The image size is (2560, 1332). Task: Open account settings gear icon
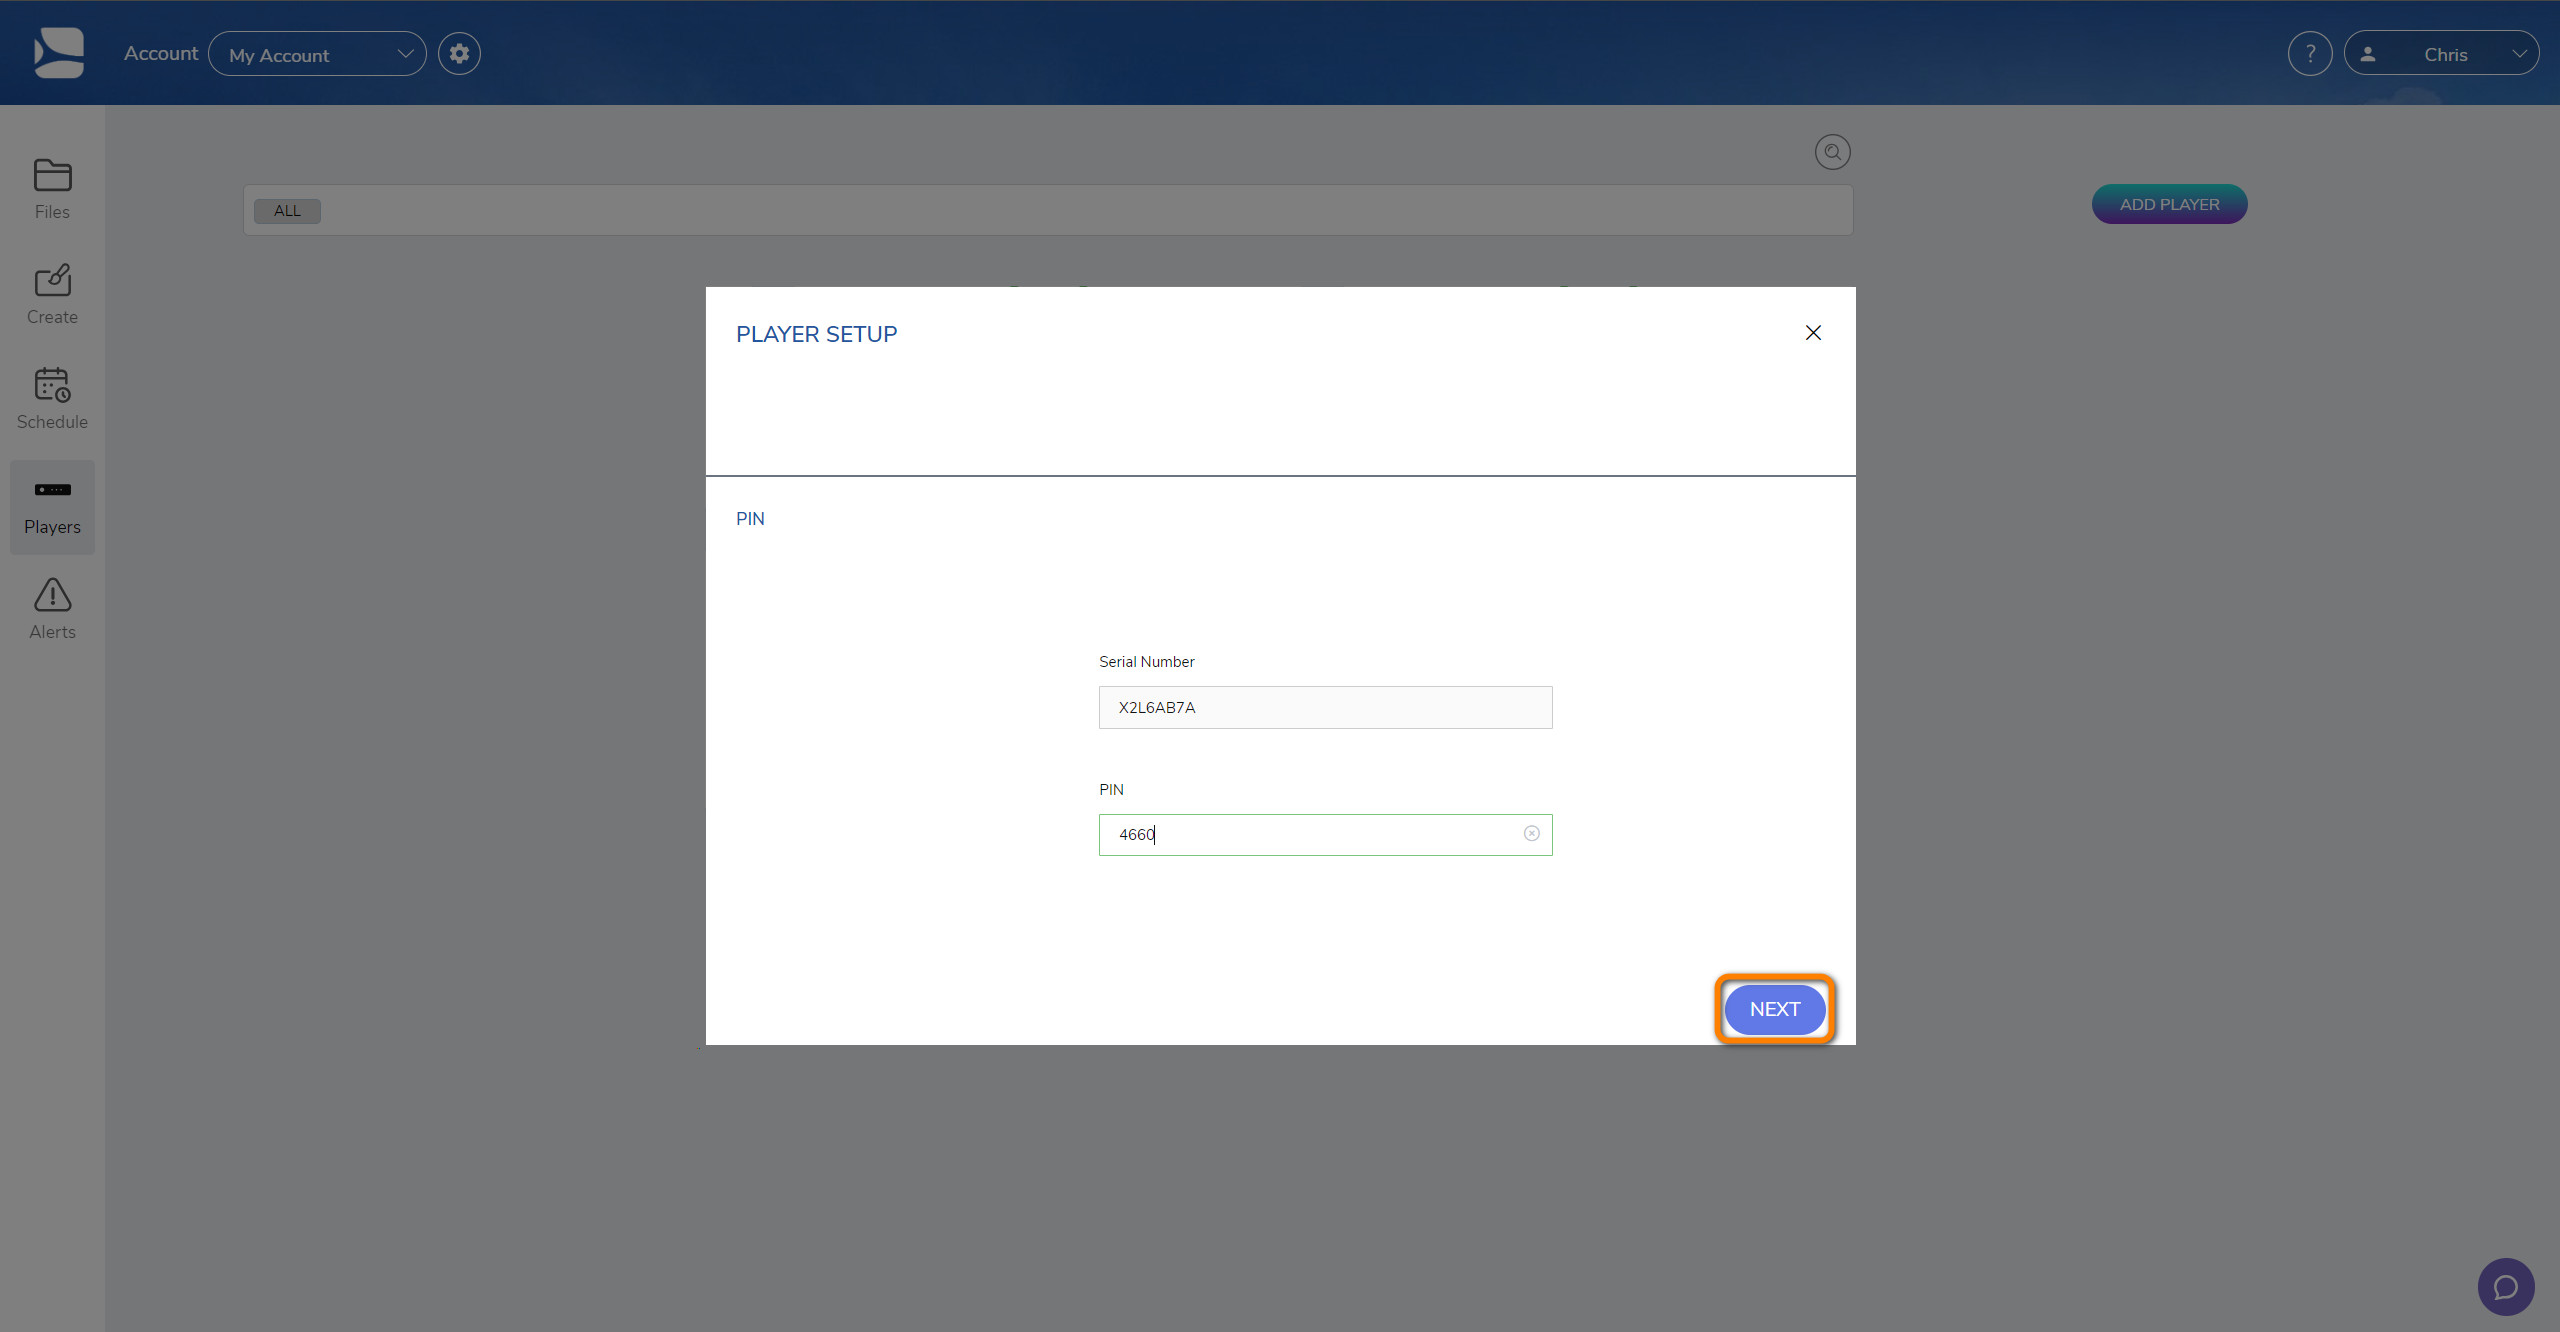(459, 54)
